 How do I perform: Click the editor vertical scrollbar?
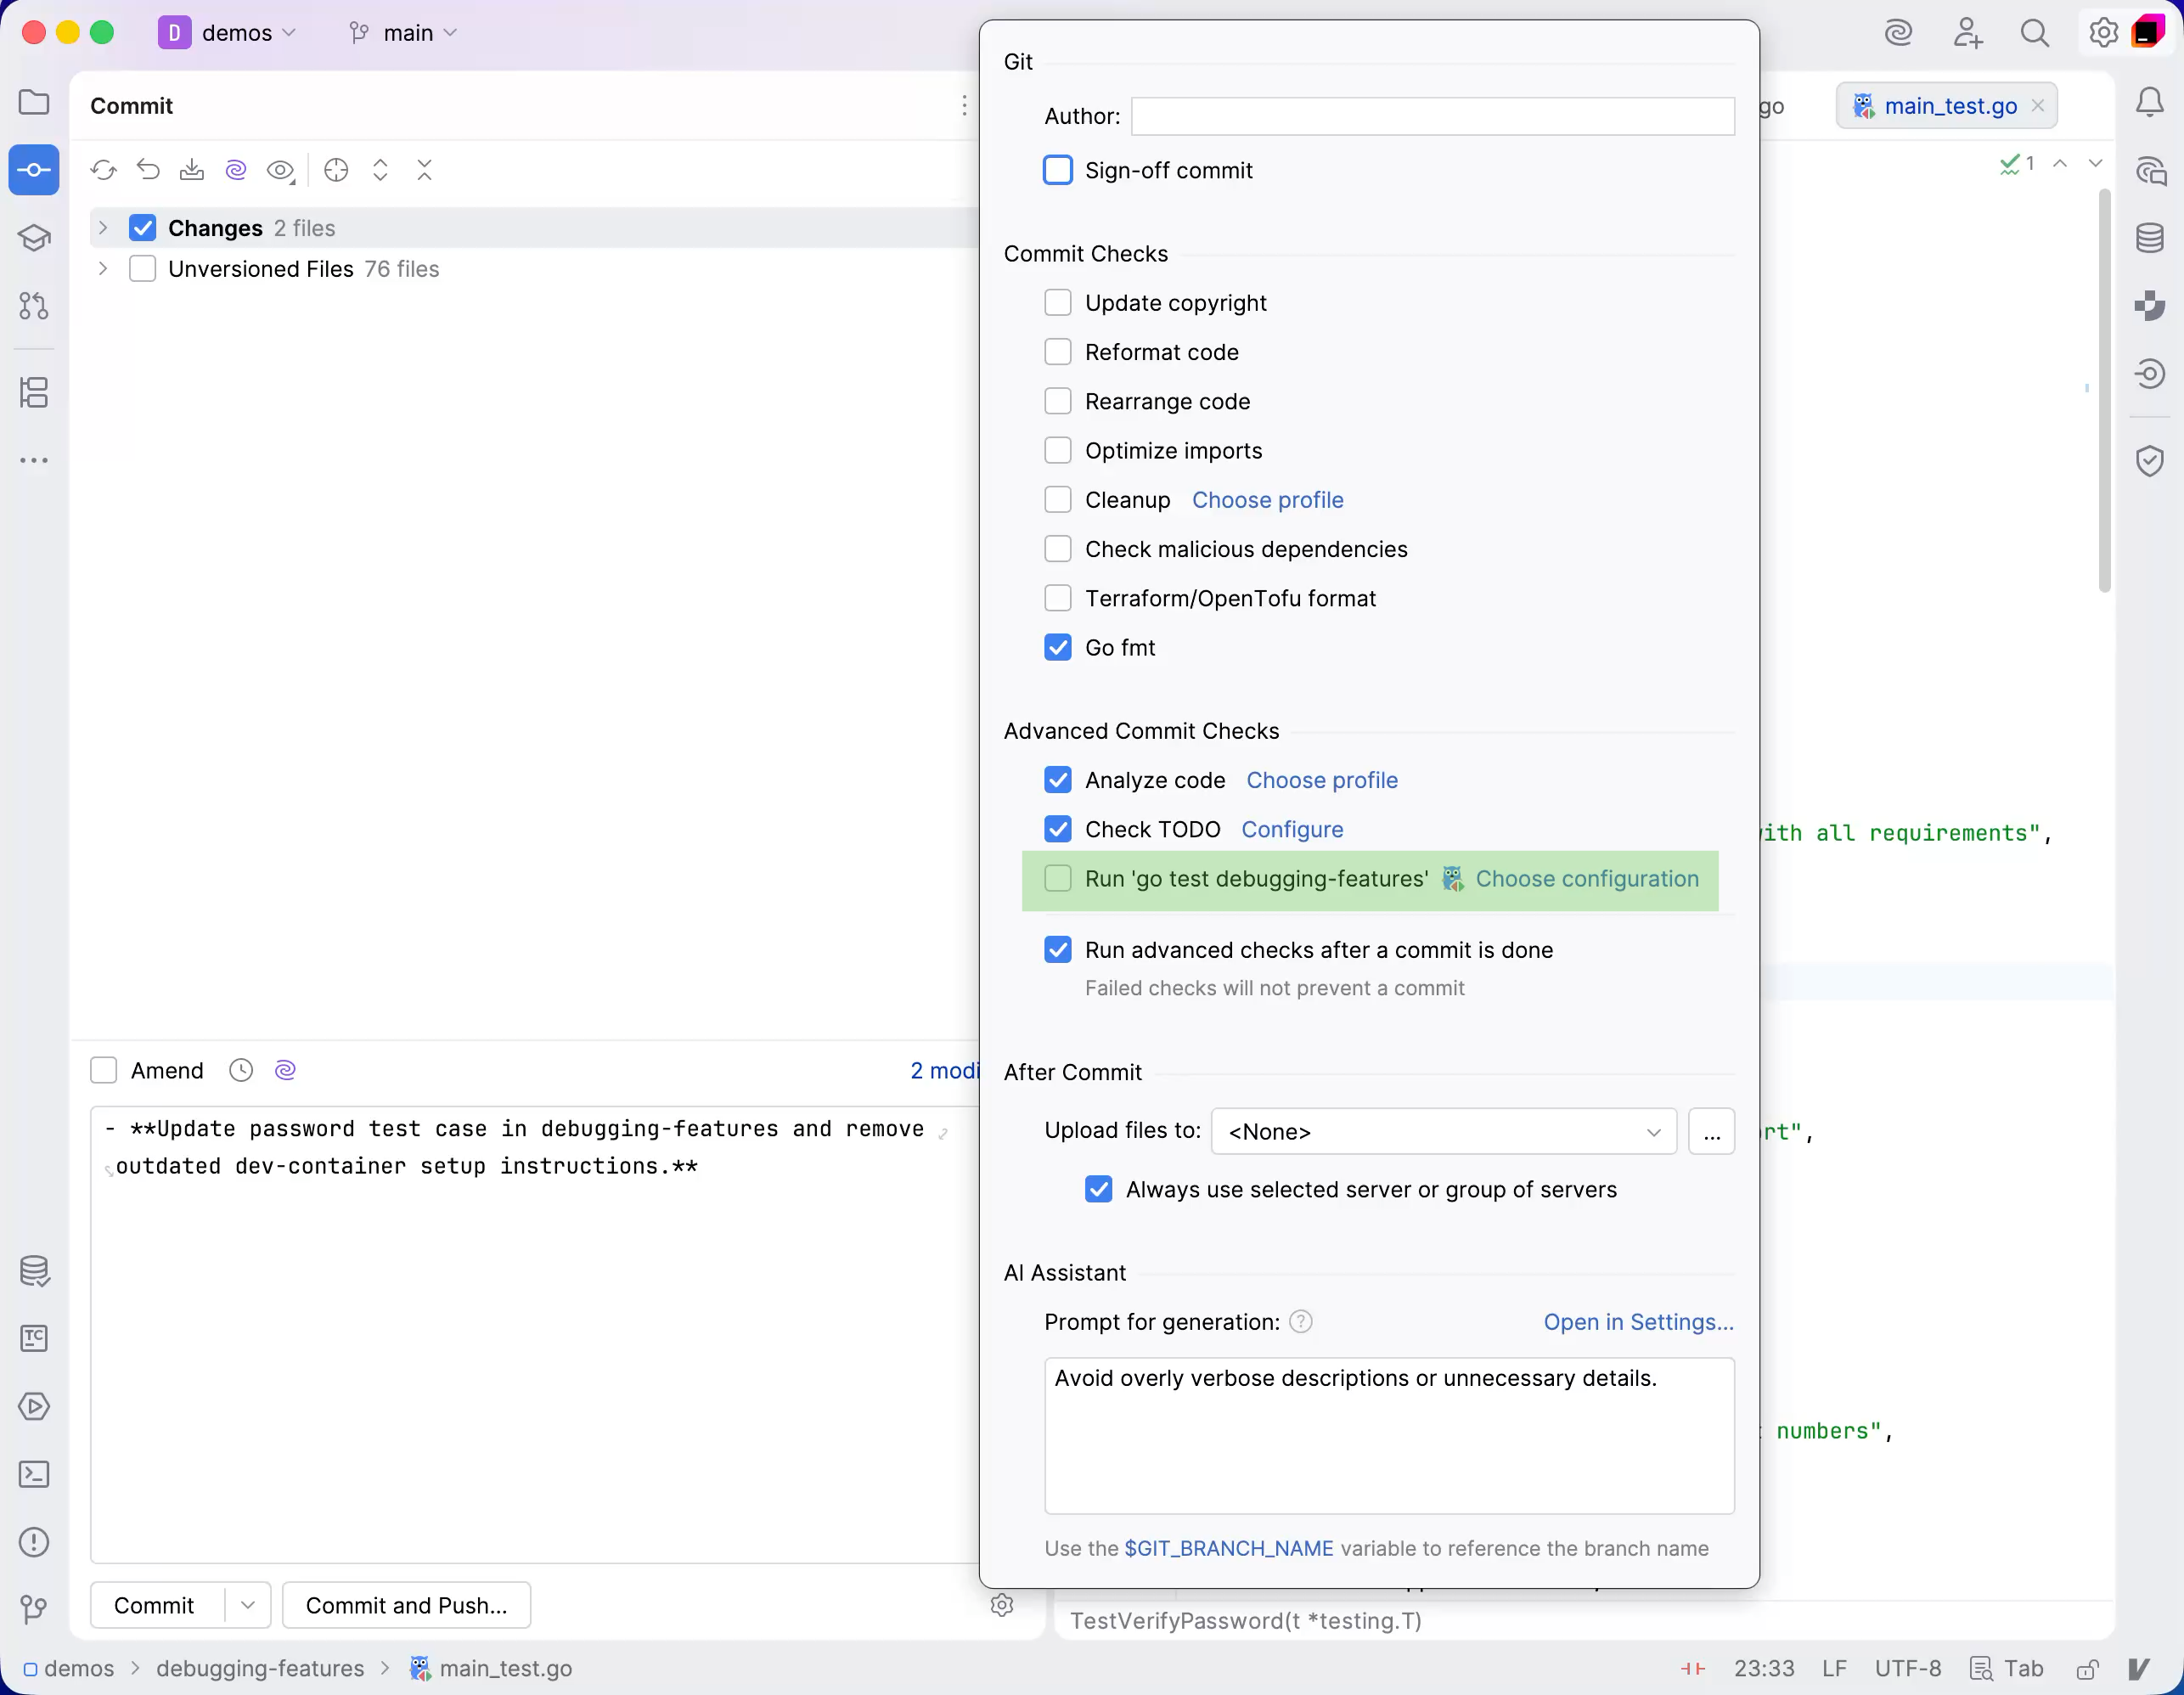click(2104, 390)
